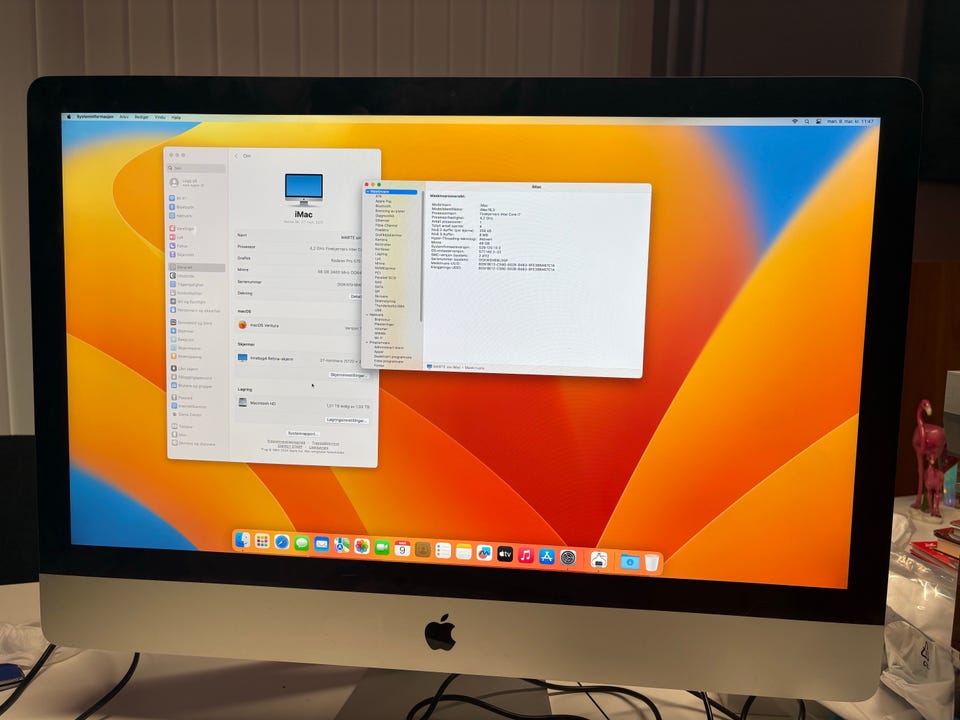Viewport: 960px width, 720px height.
Task: Click the Detaljer button next to Dekning
Action: tap(356, 296)
